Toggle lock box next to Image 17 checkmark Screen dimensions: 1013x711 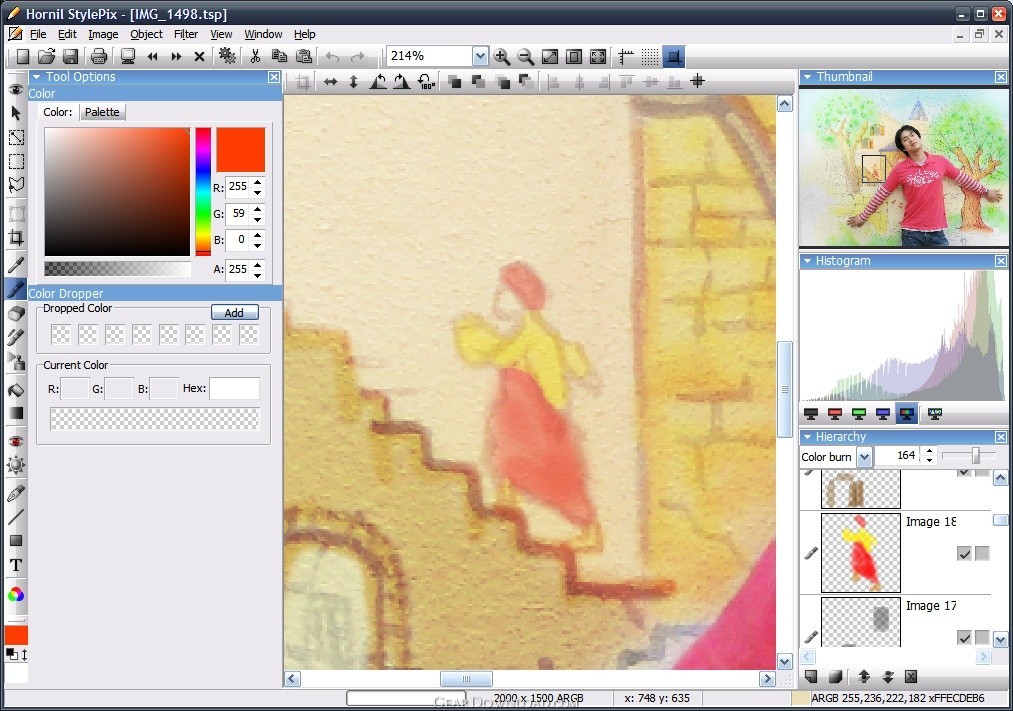[982, 637]
